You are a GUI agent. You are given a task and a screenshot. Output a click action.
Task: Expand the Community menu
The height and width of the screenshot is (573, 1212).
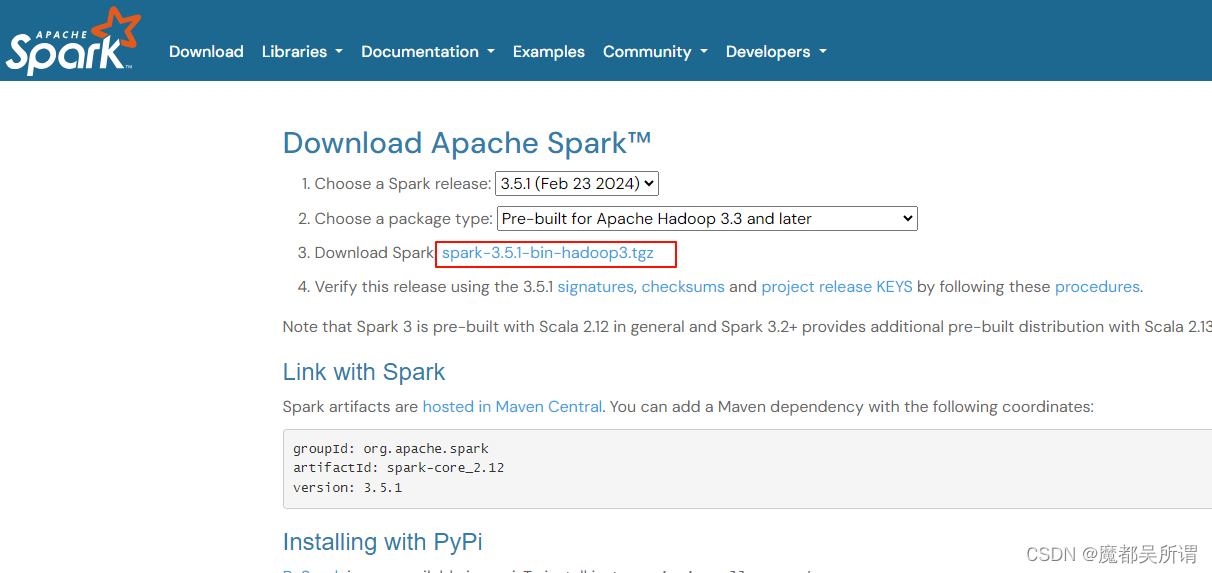pos(655,52)
